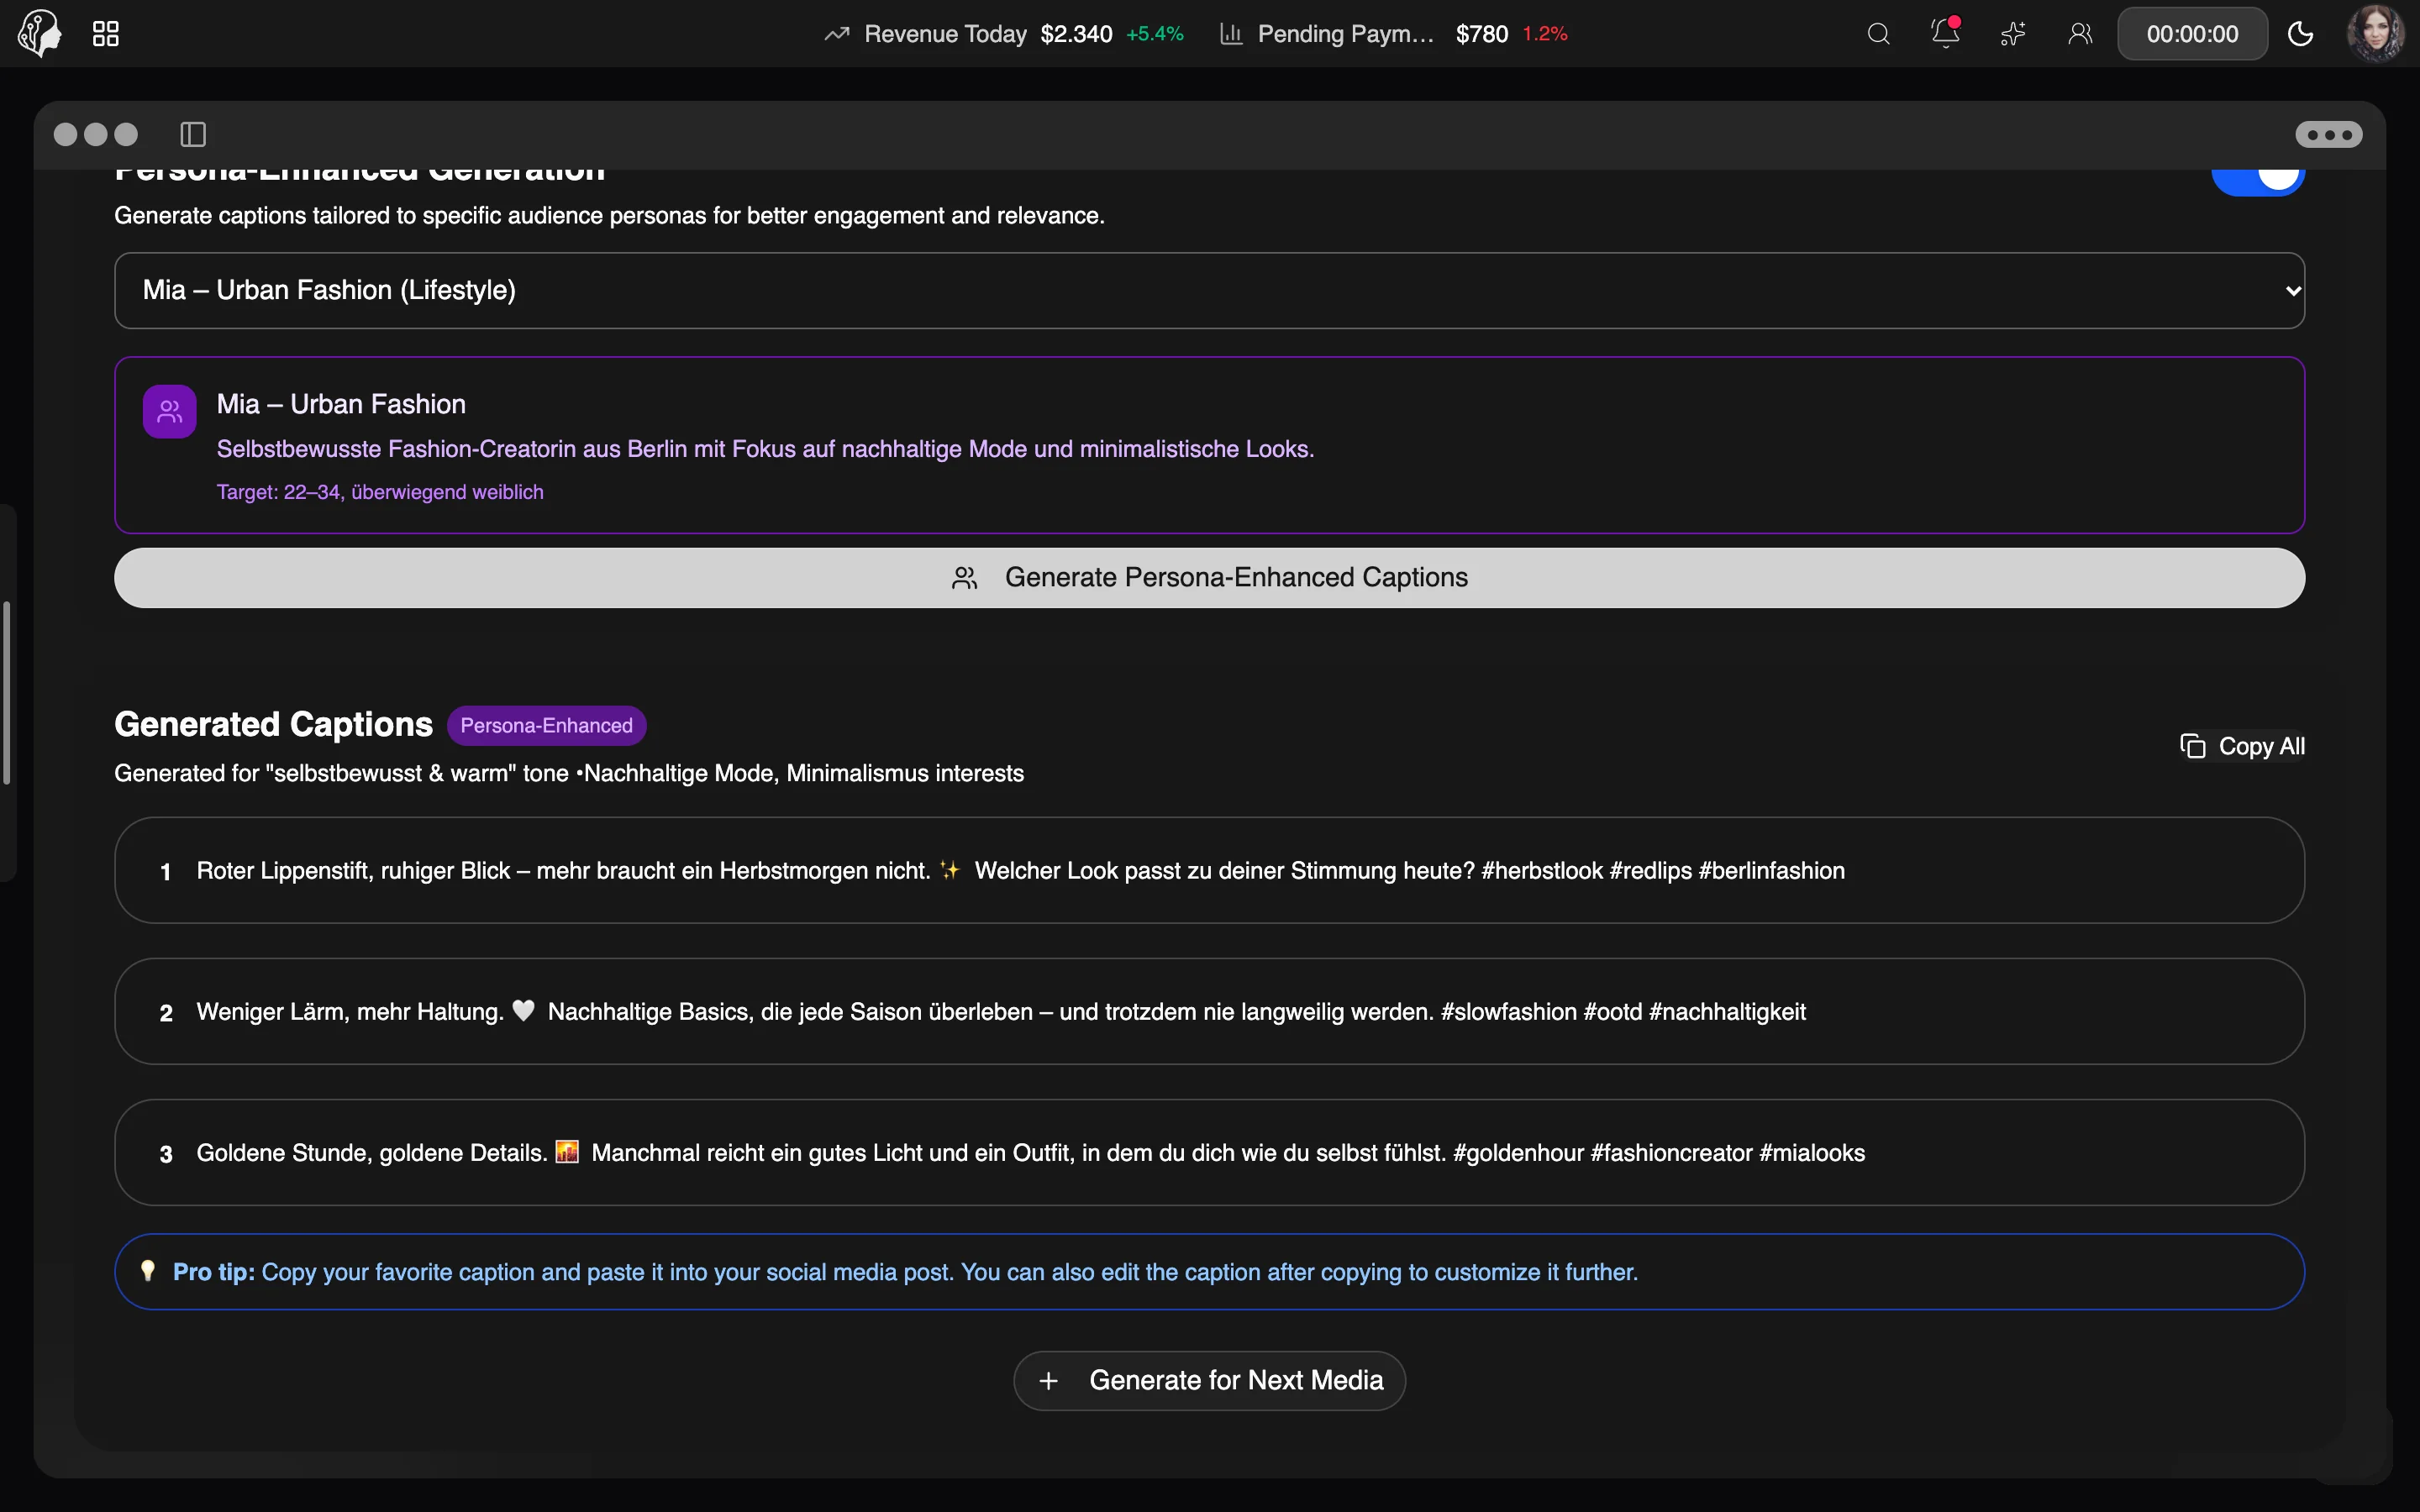Click 'Target: 22–34, überwiegend weiblich' text
2420x1512 pixels.
tap(380, 492)
